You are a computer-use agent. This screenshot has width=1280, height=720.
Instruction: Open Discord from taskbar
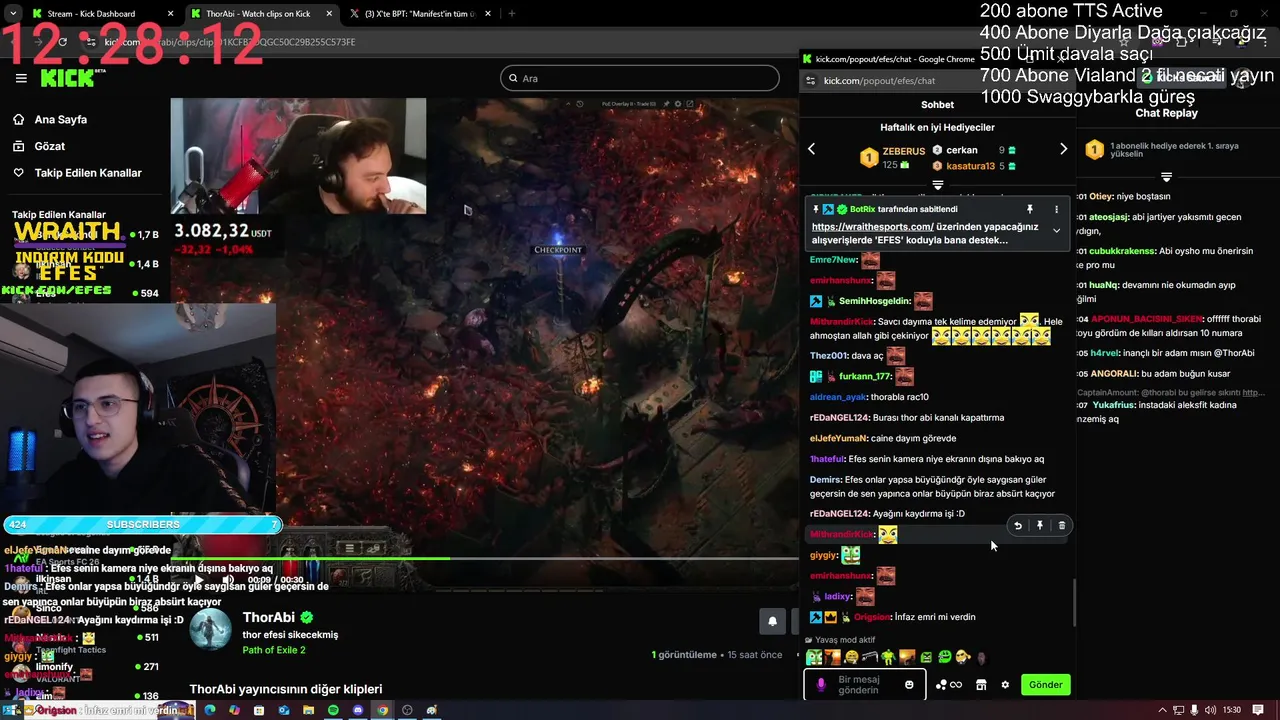coord(358,710)
